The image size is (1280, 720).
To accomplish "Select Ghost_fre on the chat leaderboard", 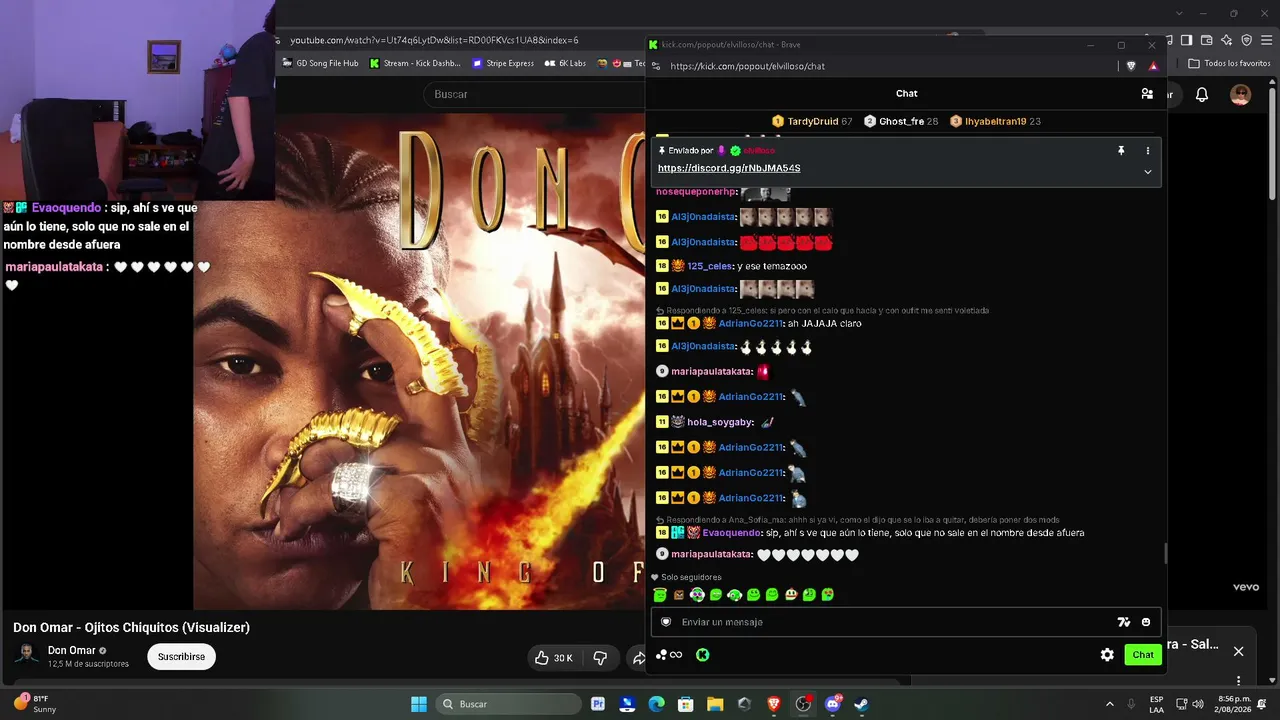I will coord(901,121).
